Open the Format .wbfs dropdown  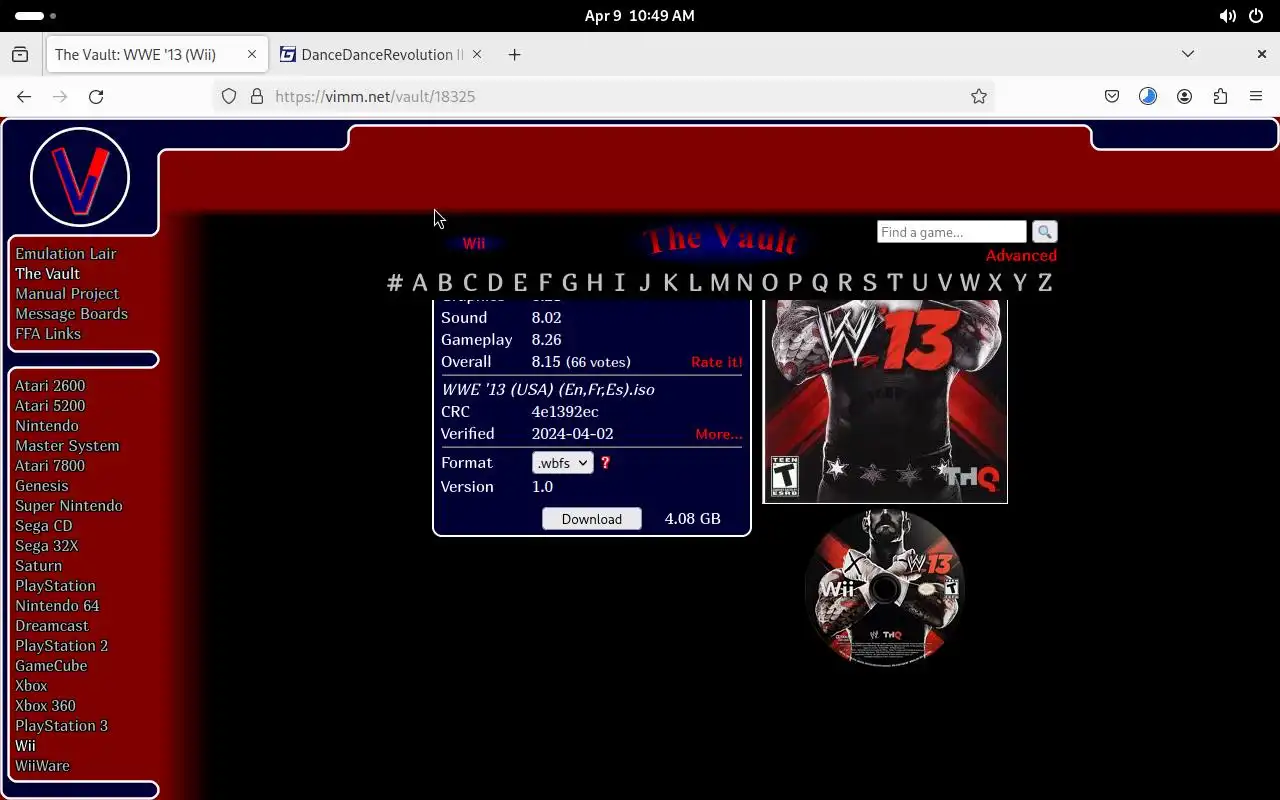point(563,463)
